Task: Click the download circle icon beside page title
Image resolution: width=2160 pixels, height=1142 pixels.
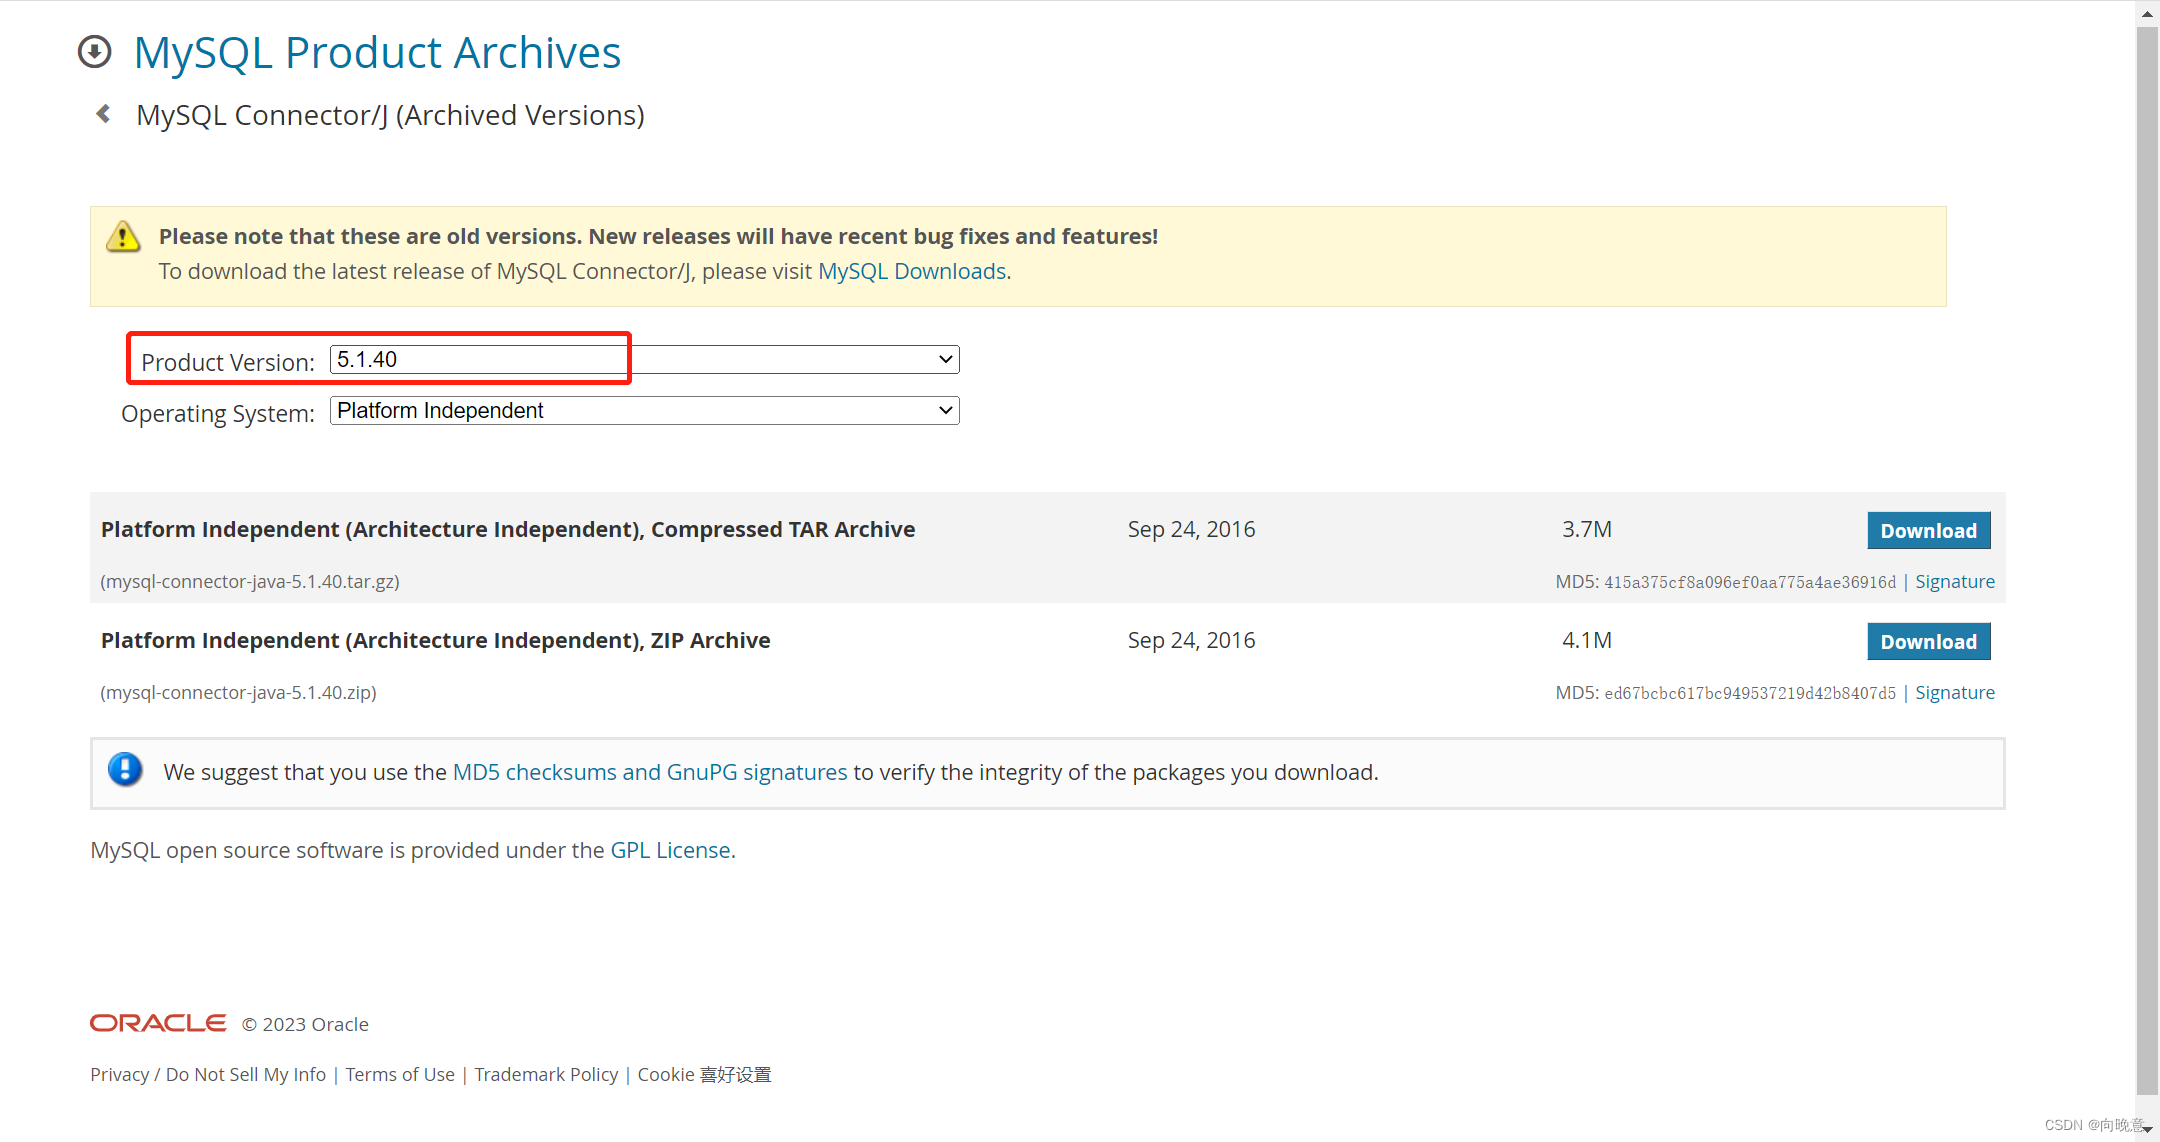Action: pyautogui.click(x=95, y=52)
